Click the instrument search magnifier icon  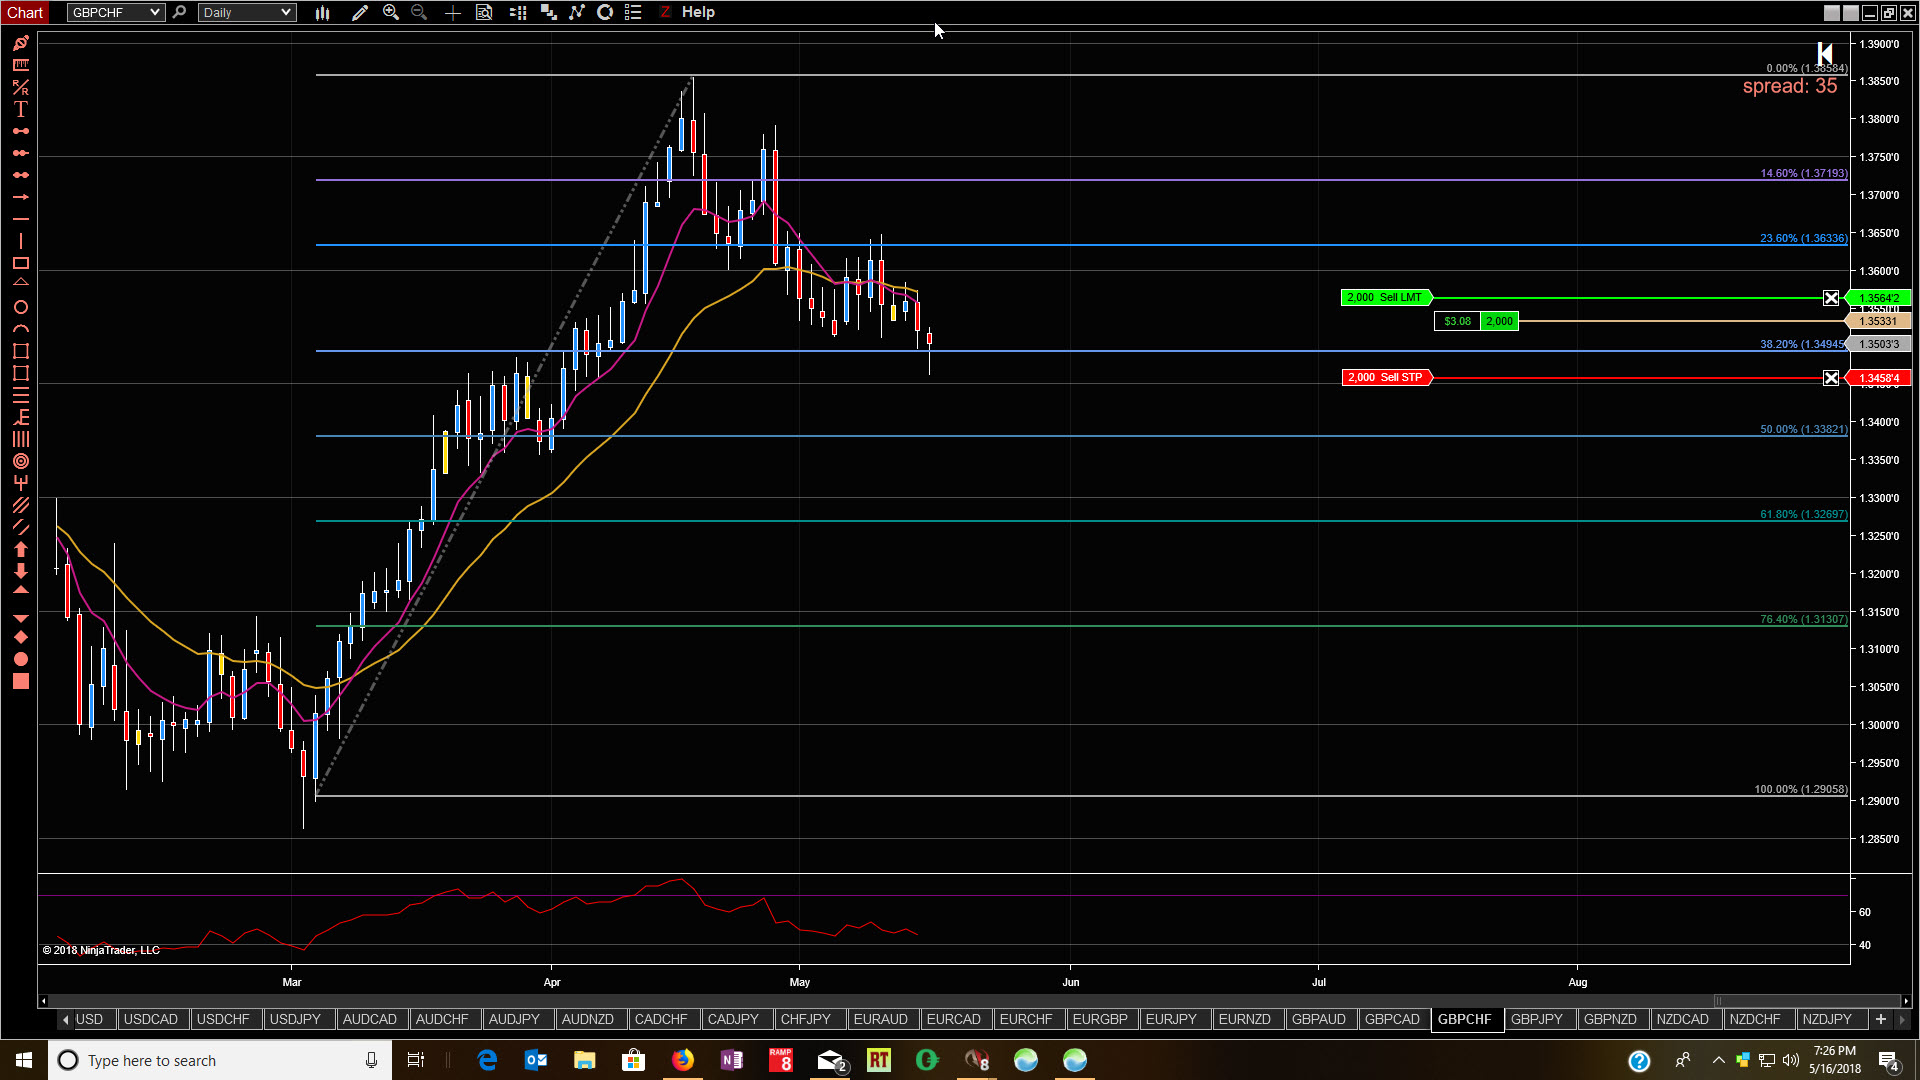[x=180, y=13]
